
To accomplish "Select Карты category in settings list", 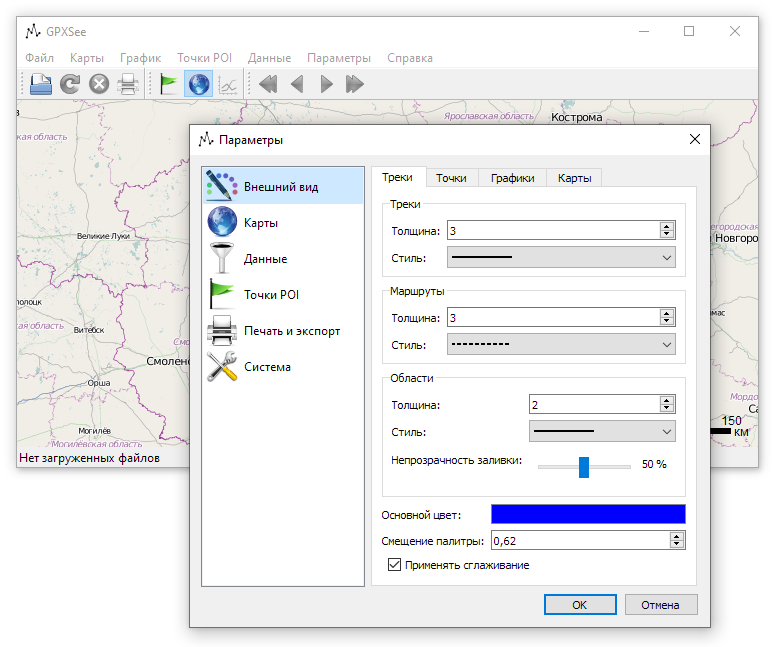I will click(283, 222).
